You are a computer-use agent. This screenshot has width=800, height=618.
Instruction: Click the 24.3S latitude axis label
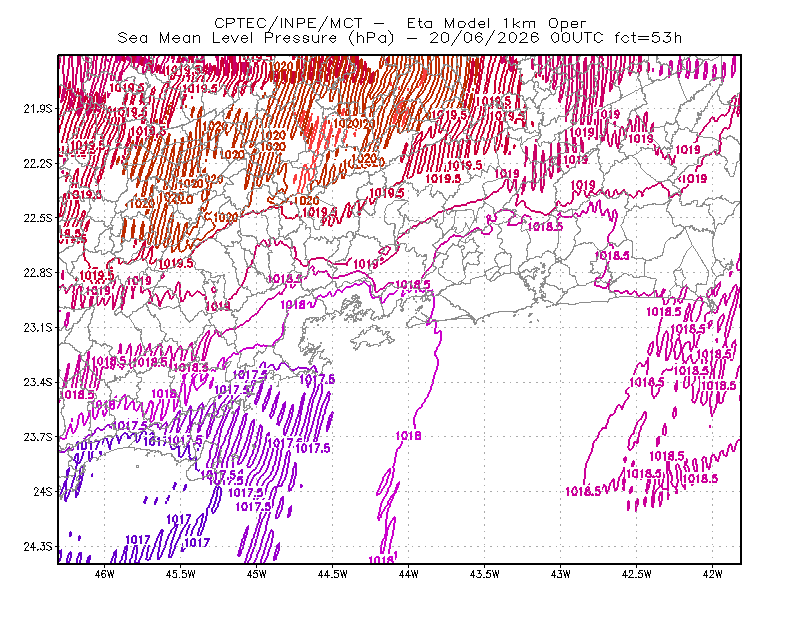38,547
